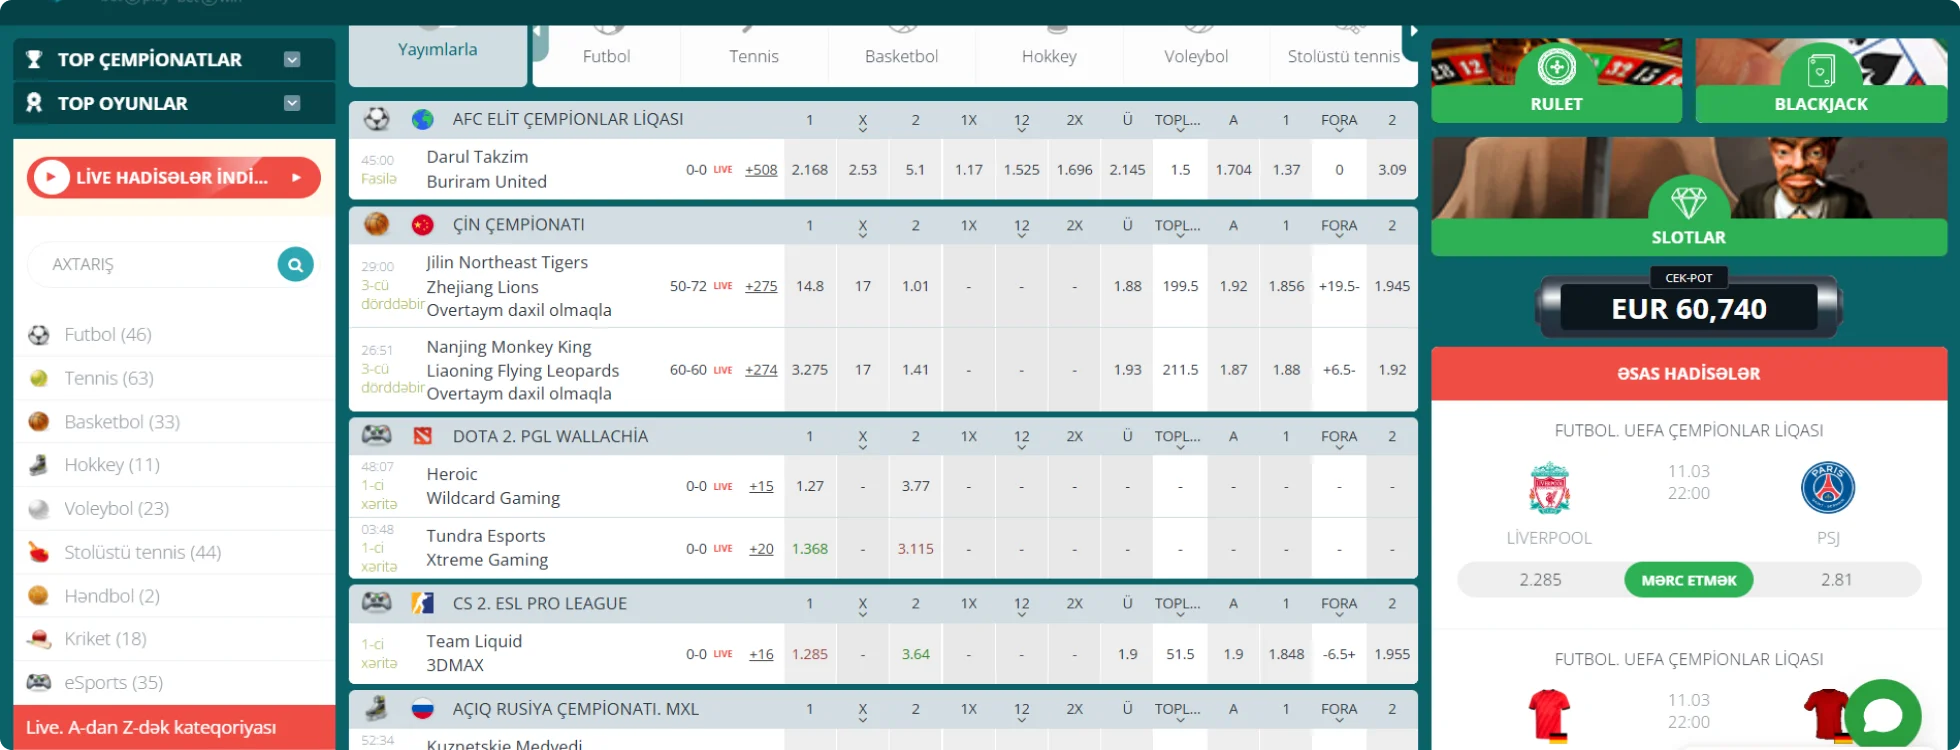
Task: Click the EUR 60,740 jackpot display
Action: (x=1689, y=308)
